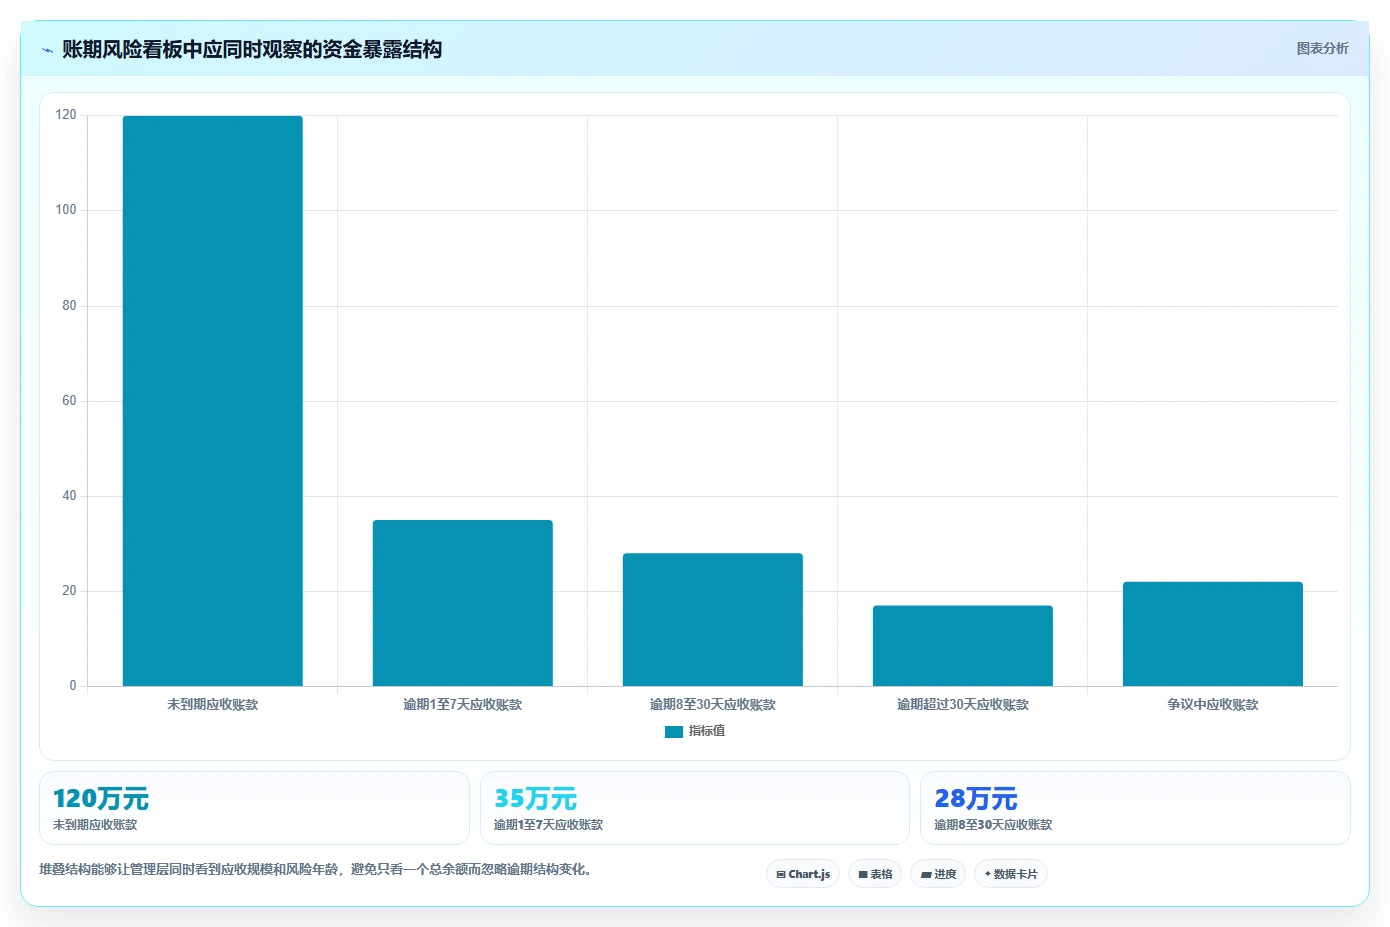The width and height of the screenshot is (1390, 927).
Task: Select the 未到期应收账款 bar in chart
Action: coord(213,401)
